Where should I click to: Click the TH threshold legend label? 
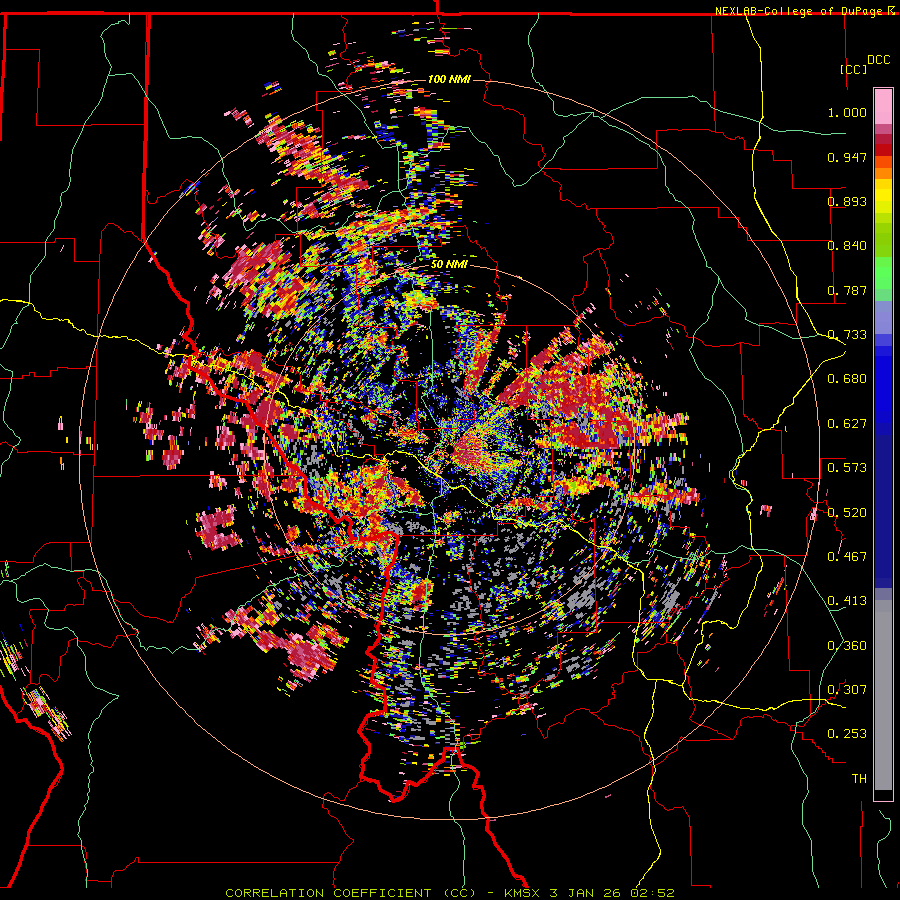859,779
